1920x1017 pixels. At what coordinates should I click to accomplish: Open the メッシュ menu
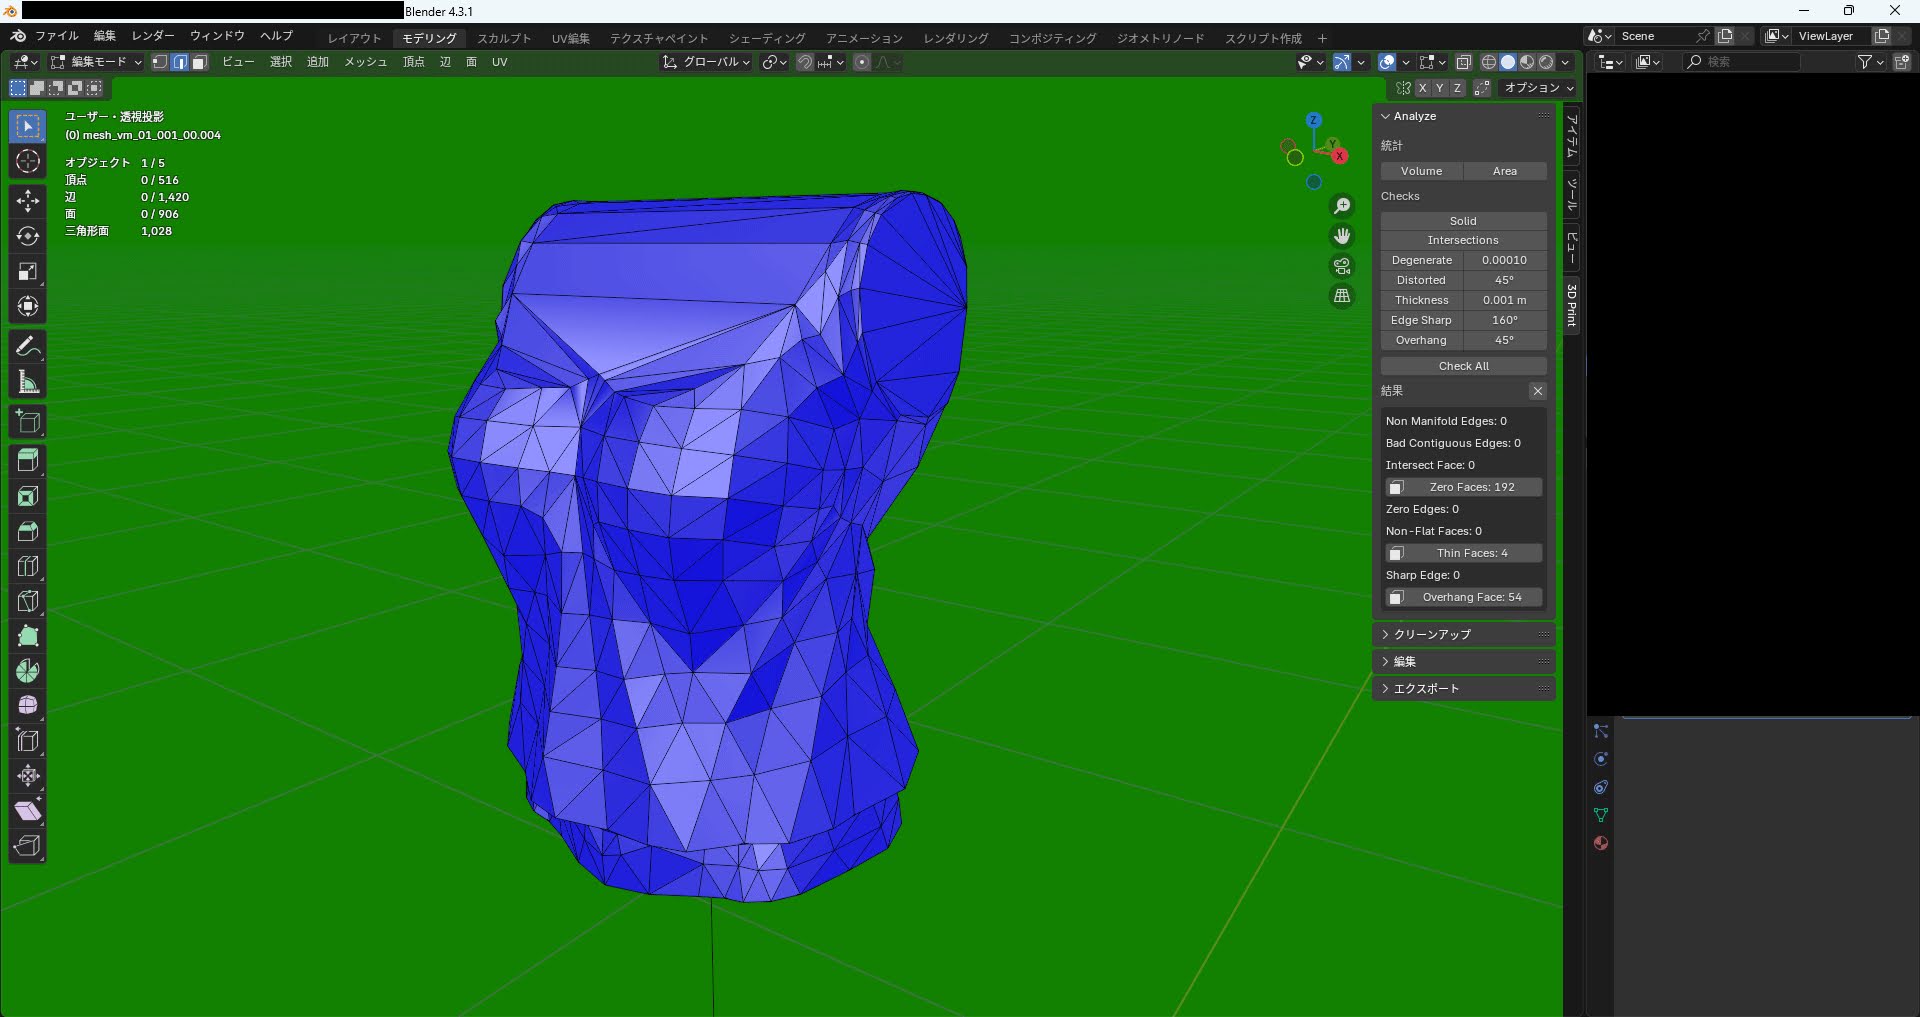tap(365, 62)
